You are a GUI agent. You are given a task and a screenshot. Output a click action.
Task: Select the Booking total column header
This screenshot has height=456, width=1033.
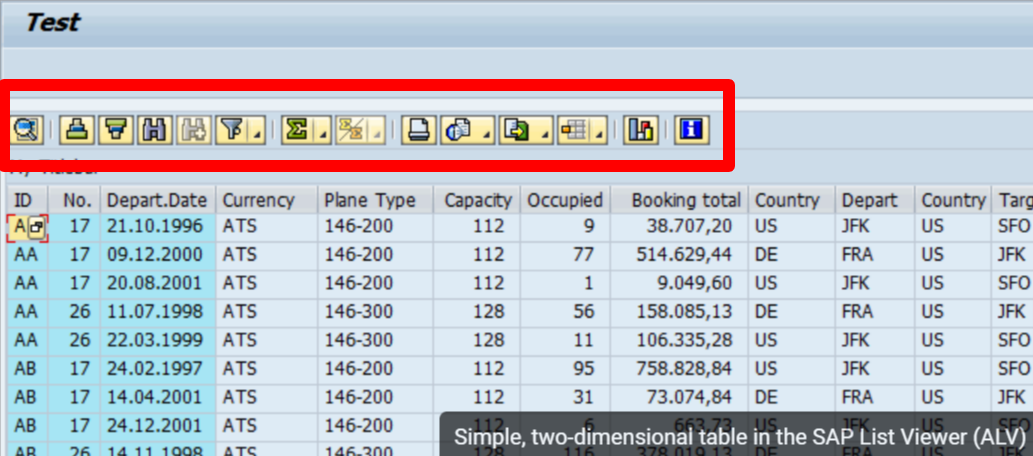pos(685,200)
